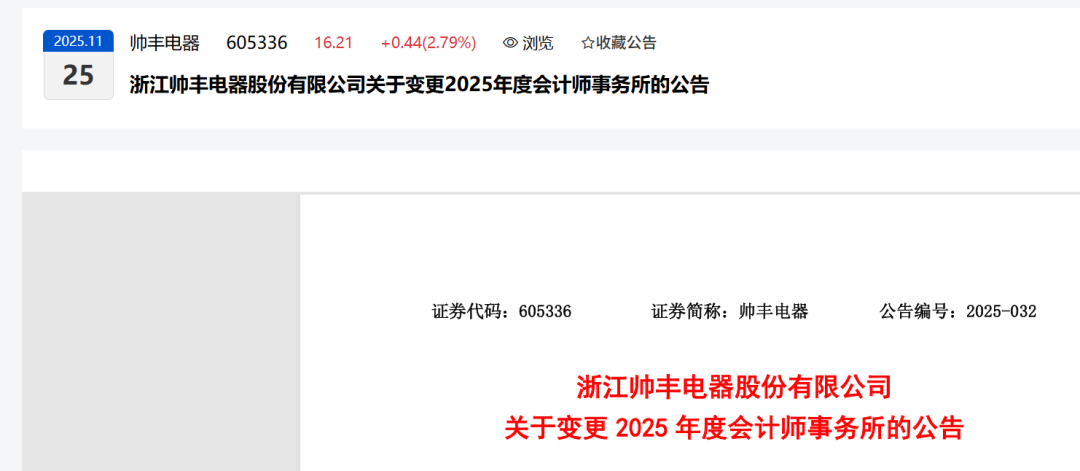
Task: Click red subtitle 关于变更 2025 年度会计师事务所的公告
Action: (734, 429)
